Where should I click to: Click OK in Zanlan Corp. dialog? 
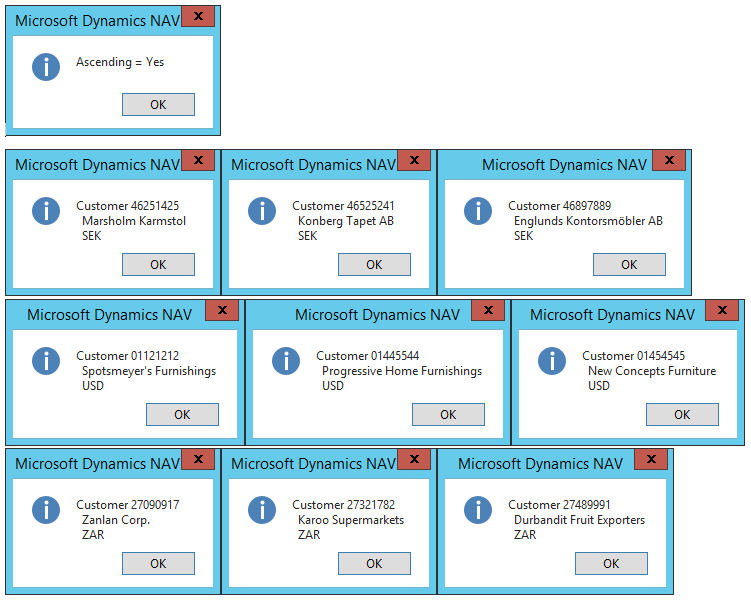pyautogui.click(x=159, y=563)
